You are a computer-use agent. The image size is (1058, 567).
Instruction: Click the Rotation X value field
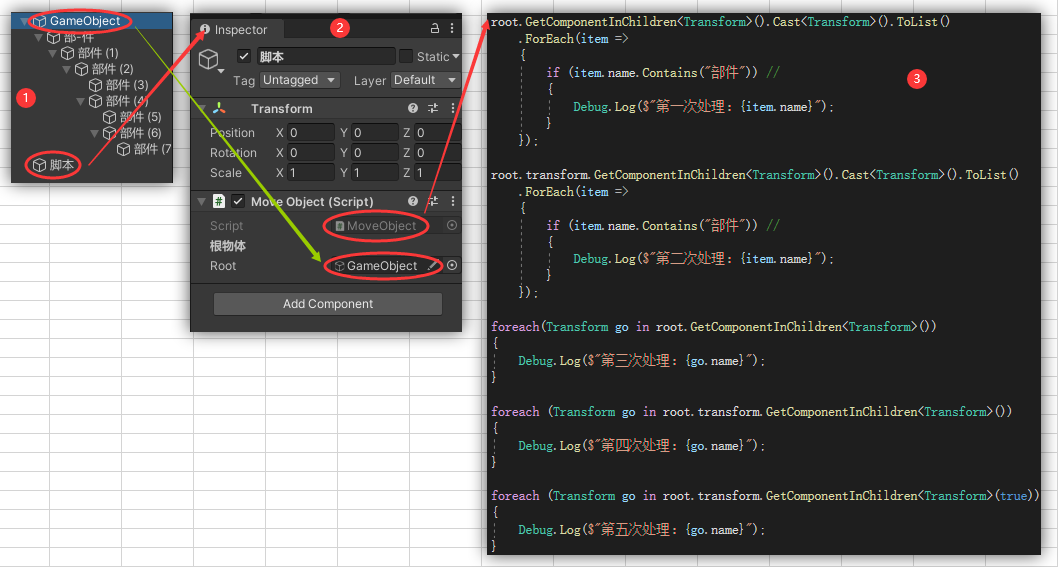click(311, 153)
